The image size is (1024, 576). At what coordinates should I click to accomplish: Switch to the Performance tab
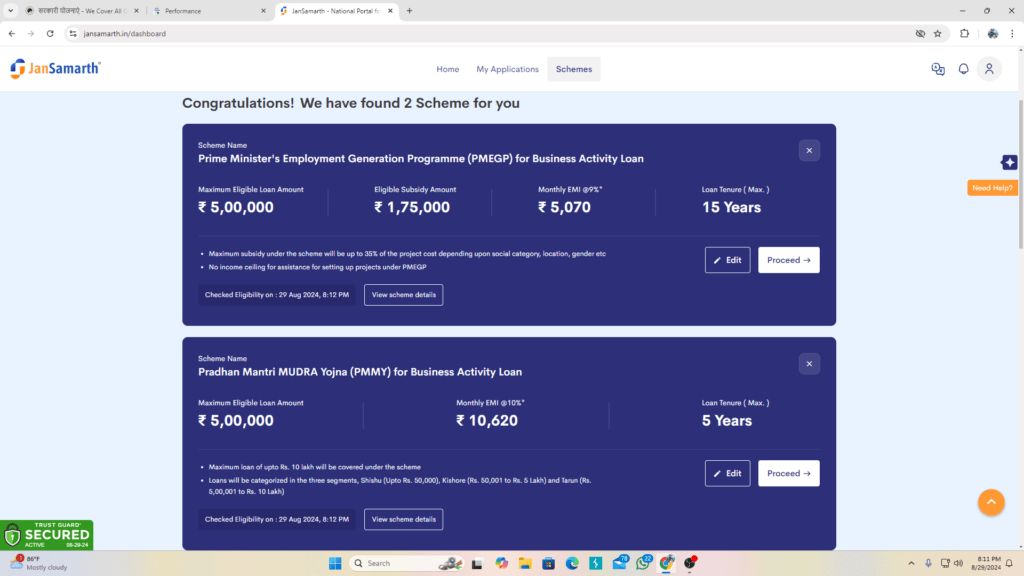click(210, 11)
